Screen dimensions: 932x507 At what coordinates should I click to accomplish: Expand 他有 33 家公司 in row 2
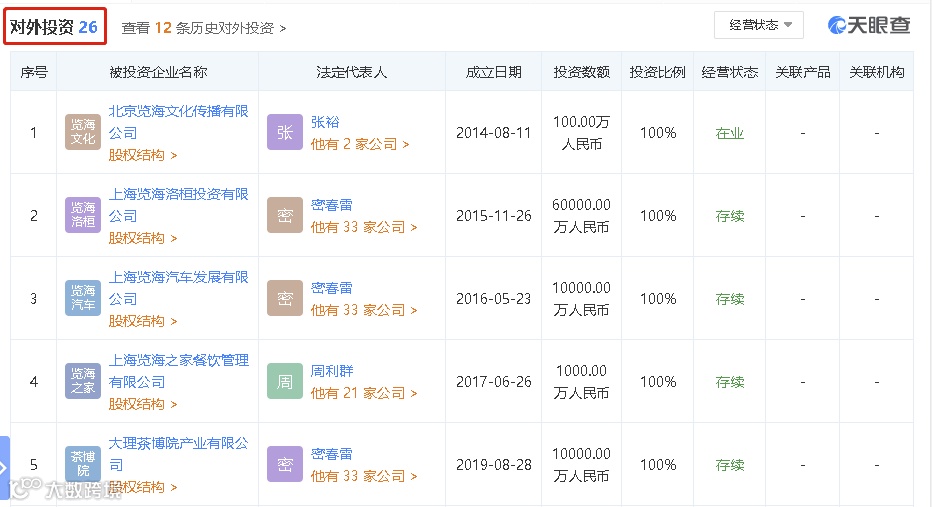[x=364, y=227]
